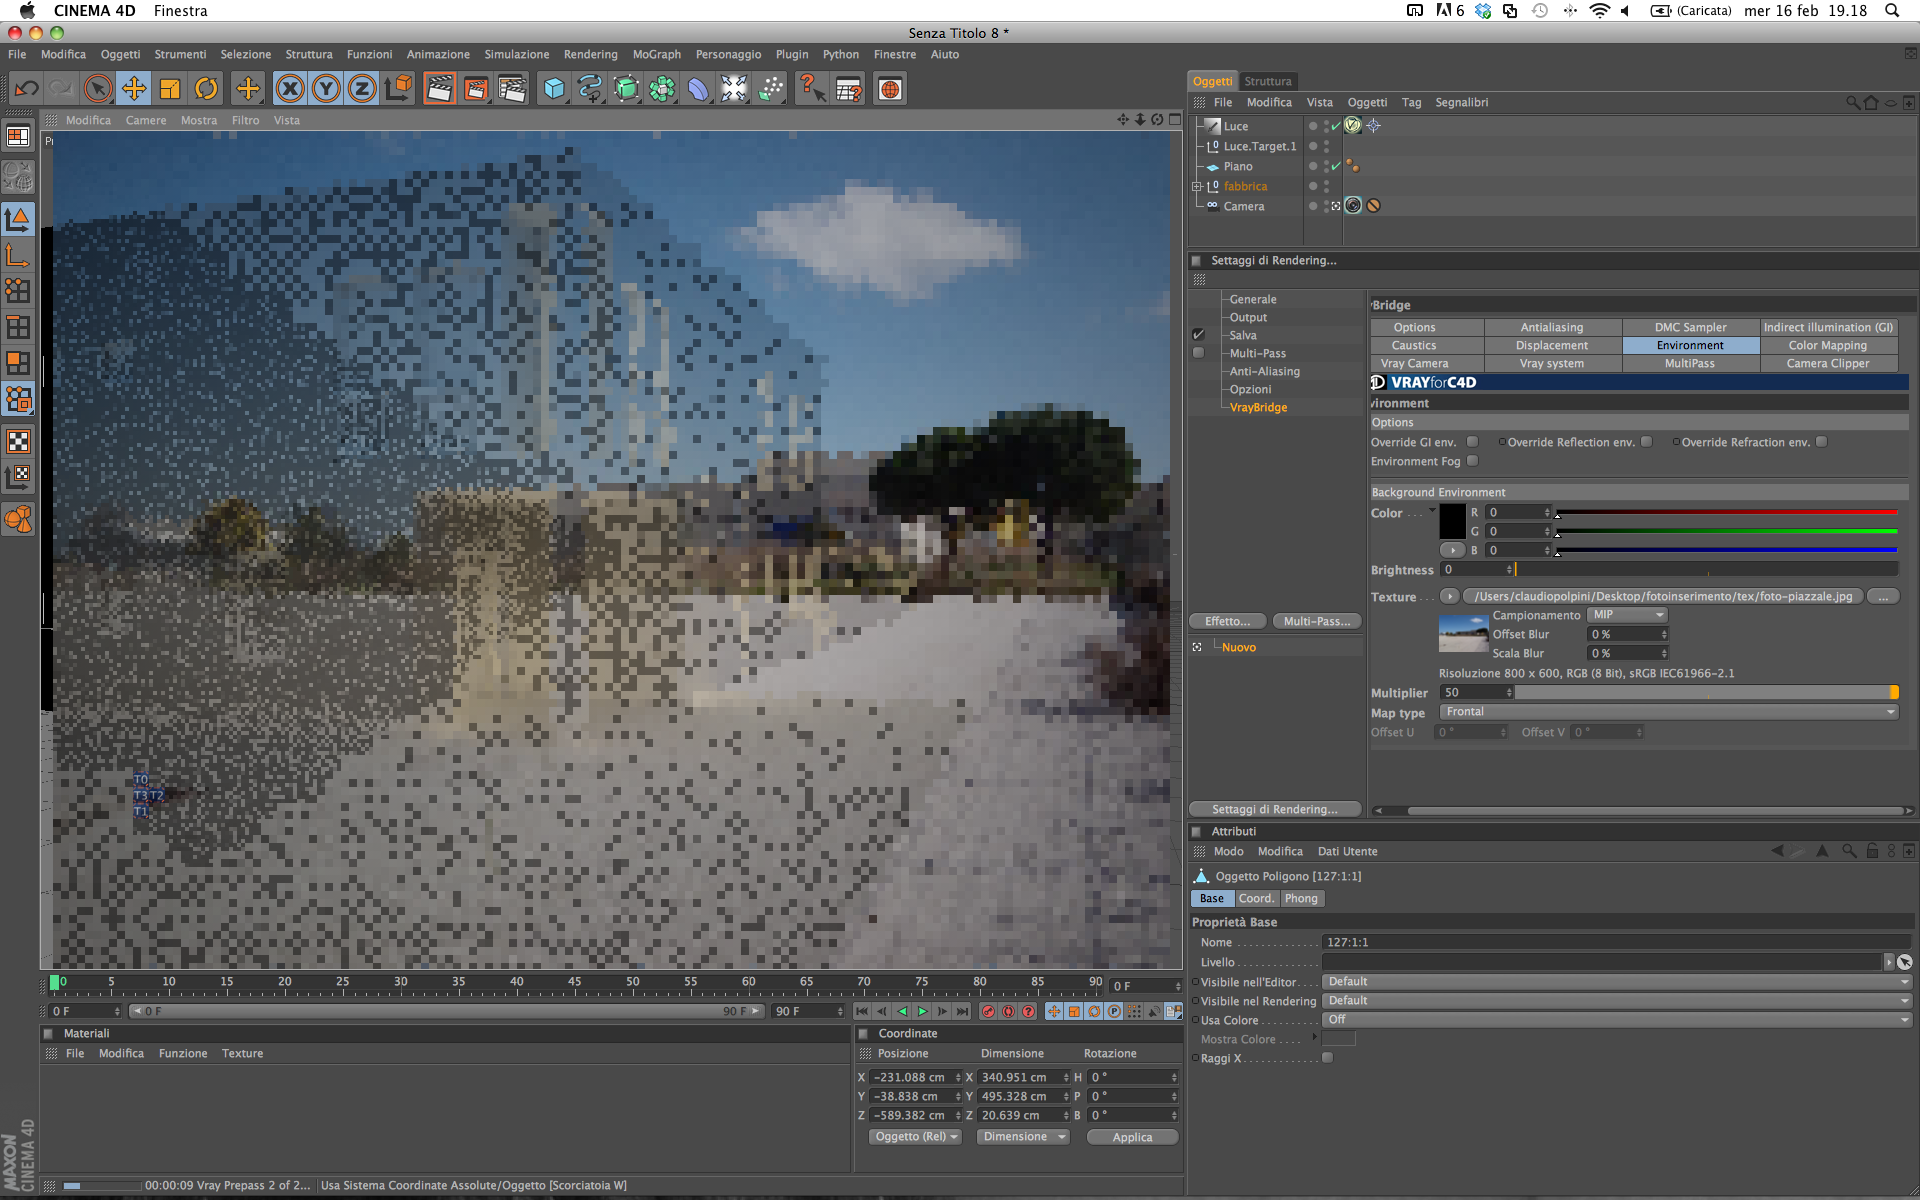Open render settings clapperboard icon
Viewport: 1920px width, 1200px height.
pyautogui.click(x=512, y=89)
